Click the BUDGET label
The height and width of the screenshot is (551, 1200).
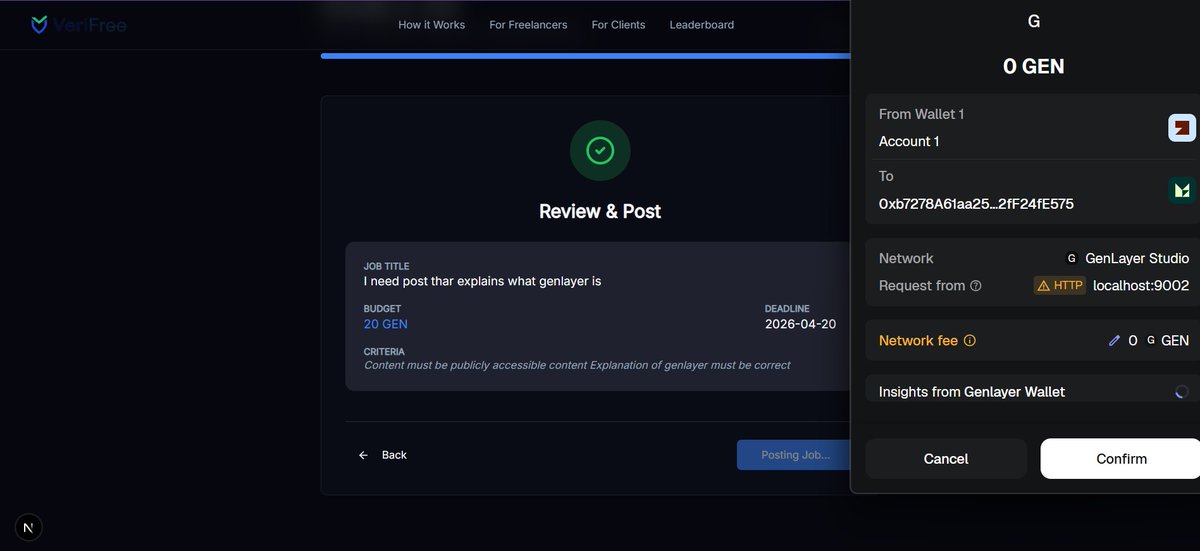click(382, 309)
